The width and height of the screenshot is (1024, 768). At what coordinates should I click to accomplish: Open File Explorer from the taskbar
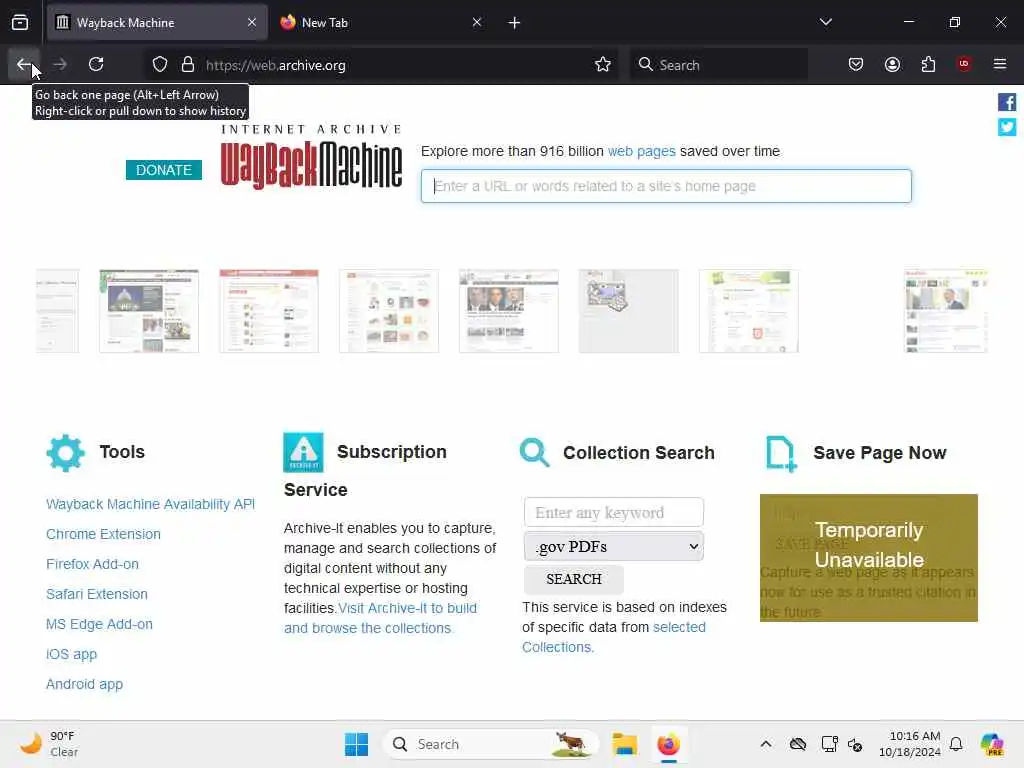tap(624, 744)
